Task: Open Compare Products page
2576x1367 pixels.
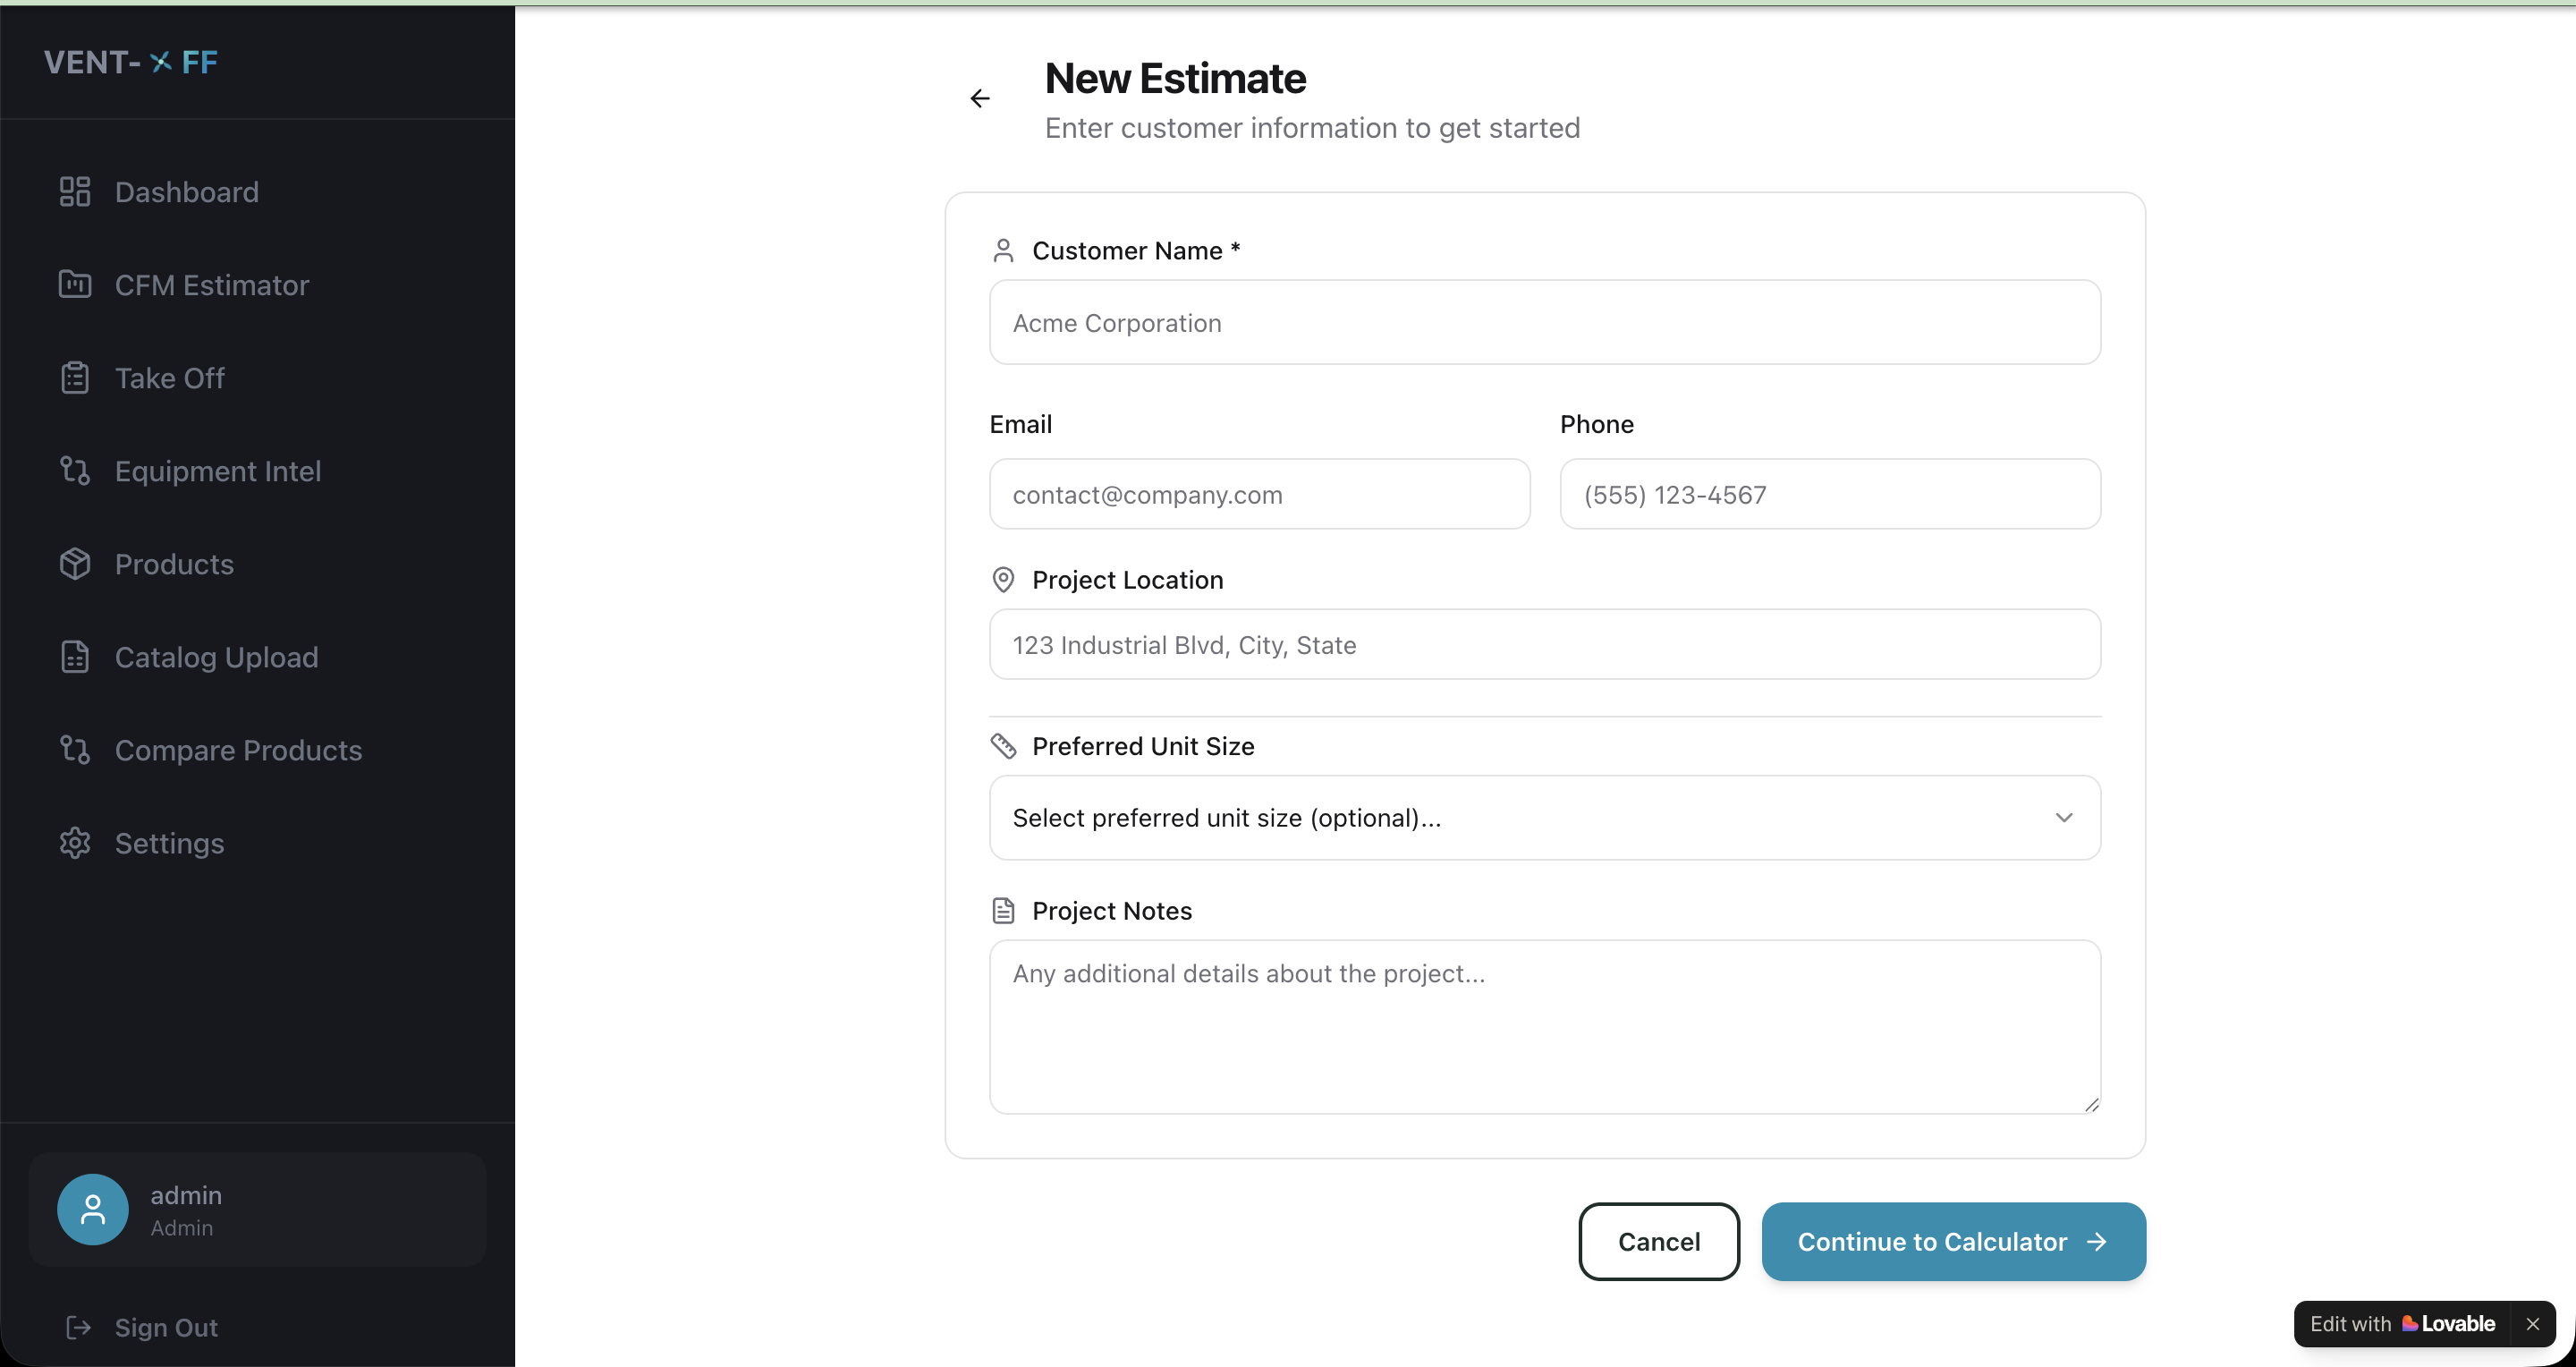Action: [x=238, y=750]
